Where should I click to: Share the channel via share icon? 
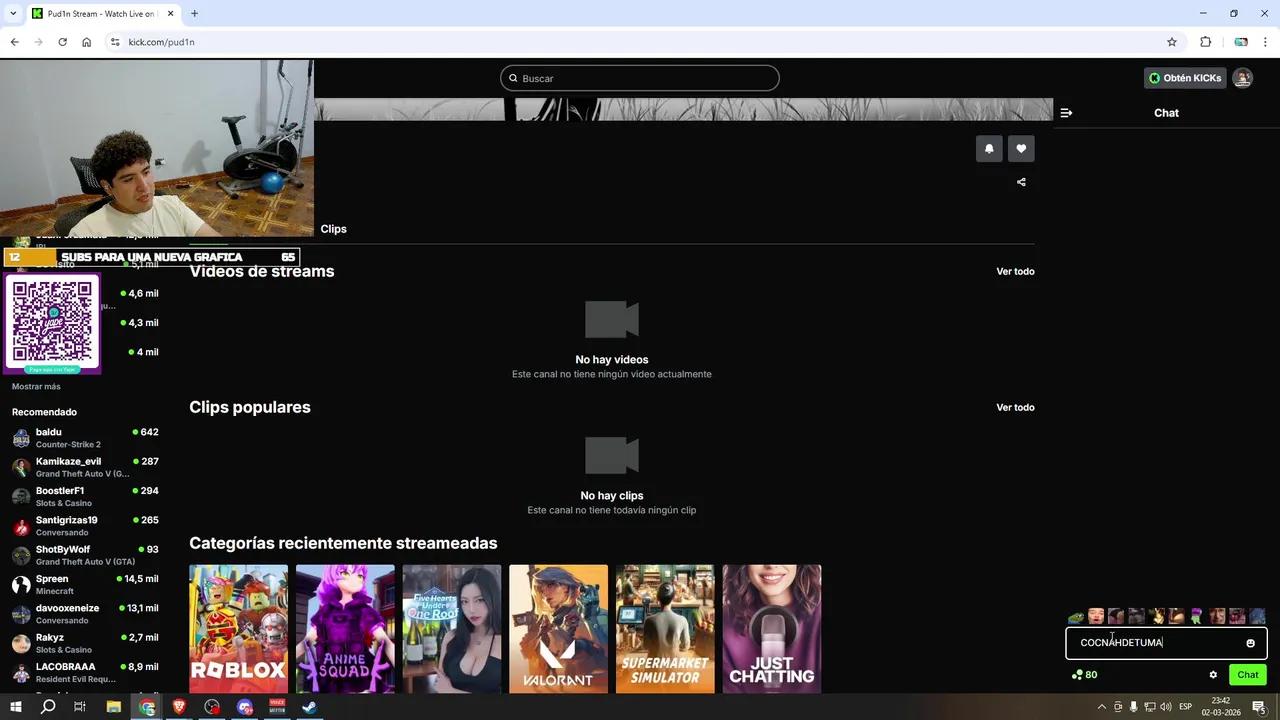pos(1021,182)
